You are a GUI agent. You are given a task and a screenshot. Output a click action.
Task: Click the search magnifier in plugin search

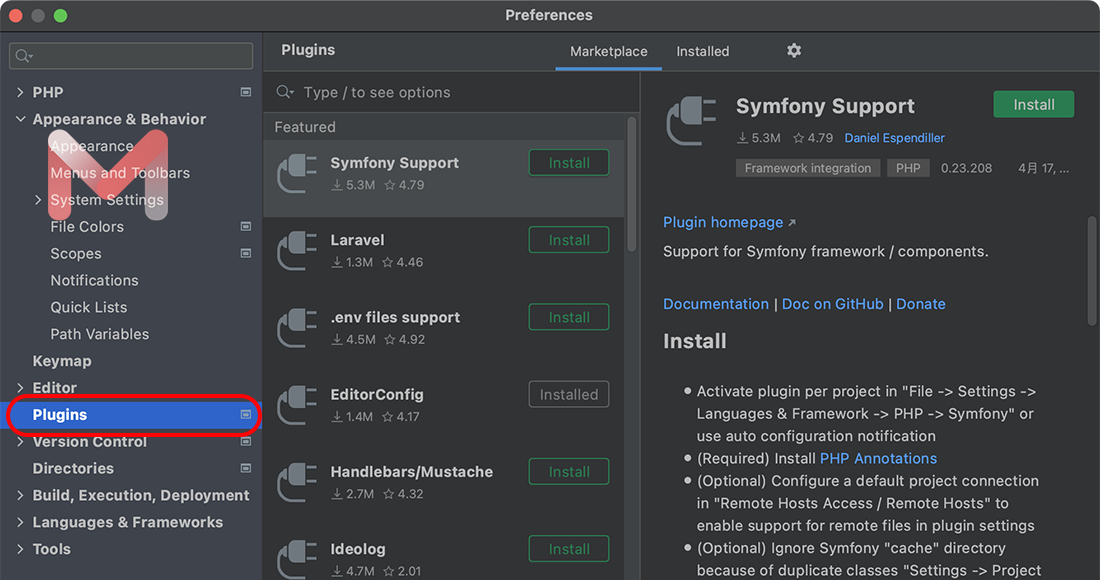pyautogui.click(x=284, y=92)
